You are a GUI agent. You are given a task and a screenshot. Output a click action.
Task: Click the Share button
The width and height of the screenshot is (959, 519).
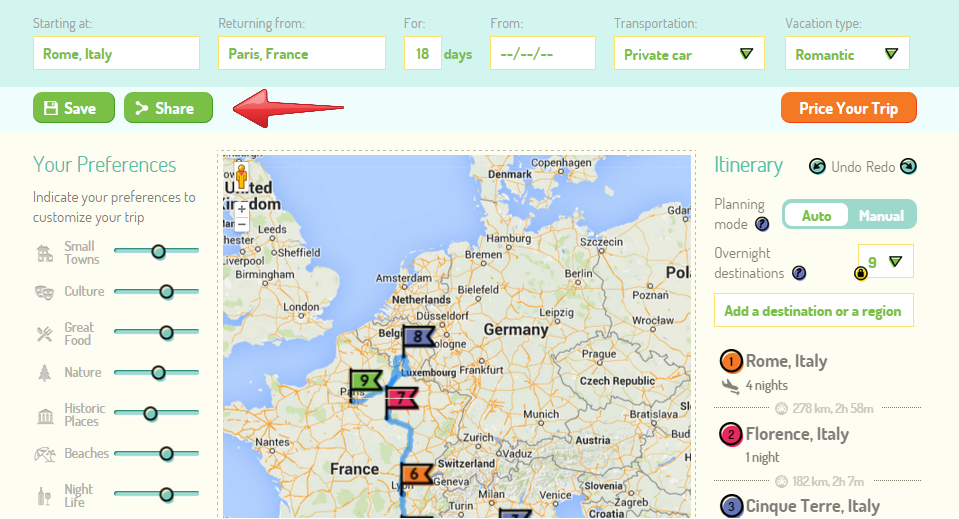point(168,108)
